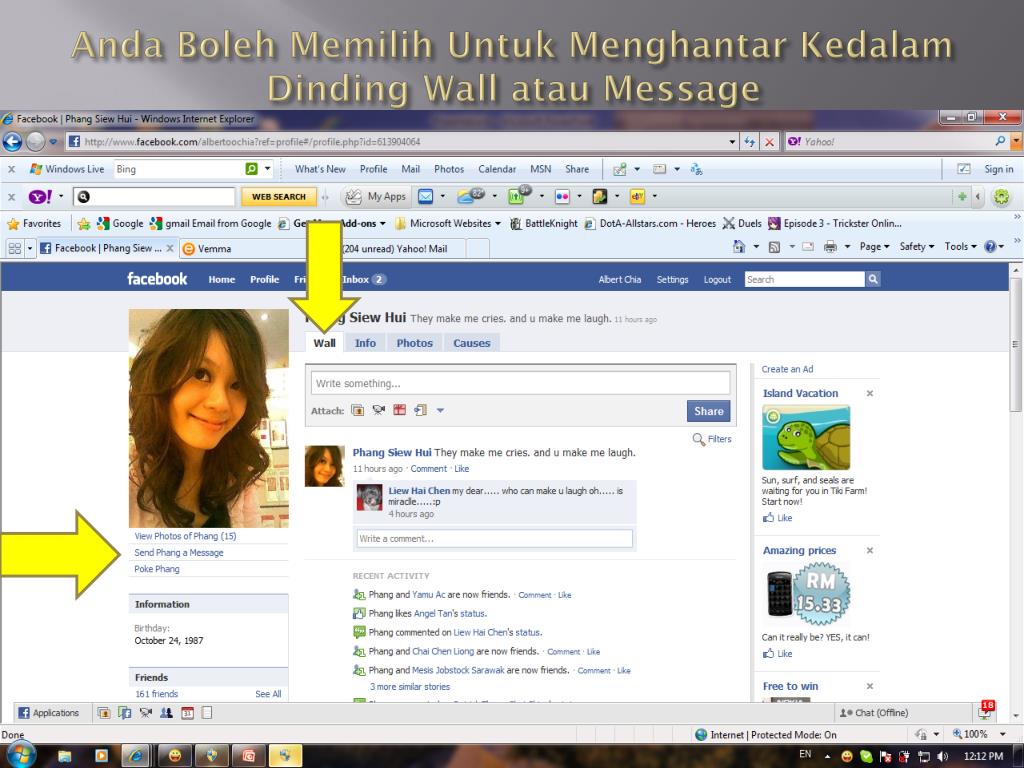Open Settings in Facebook header
Viewport: 1024px width, 768px height.
pyautogui.click(x=672, y=280)
